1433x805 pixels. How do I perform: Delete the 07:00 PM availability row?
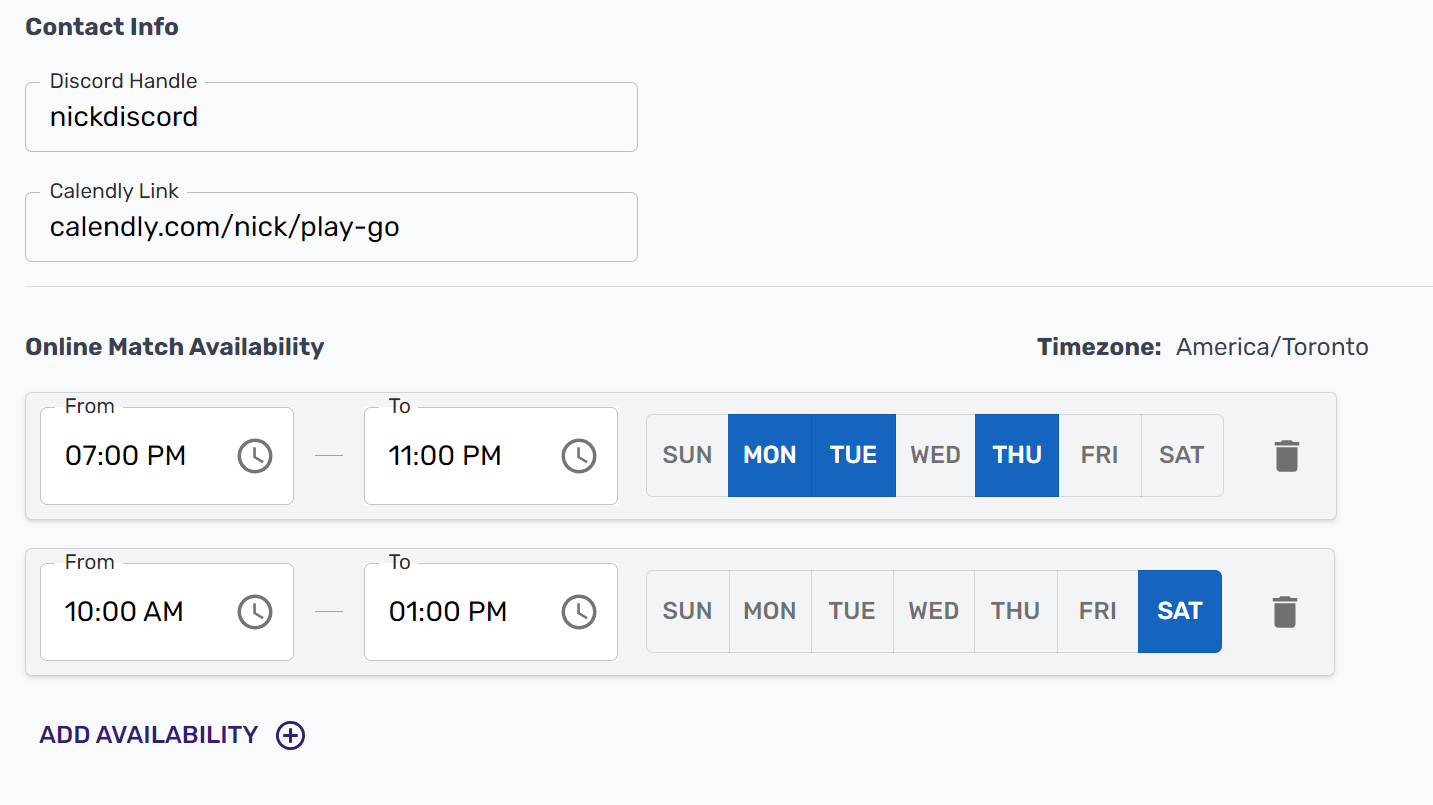click(1287, 456)
